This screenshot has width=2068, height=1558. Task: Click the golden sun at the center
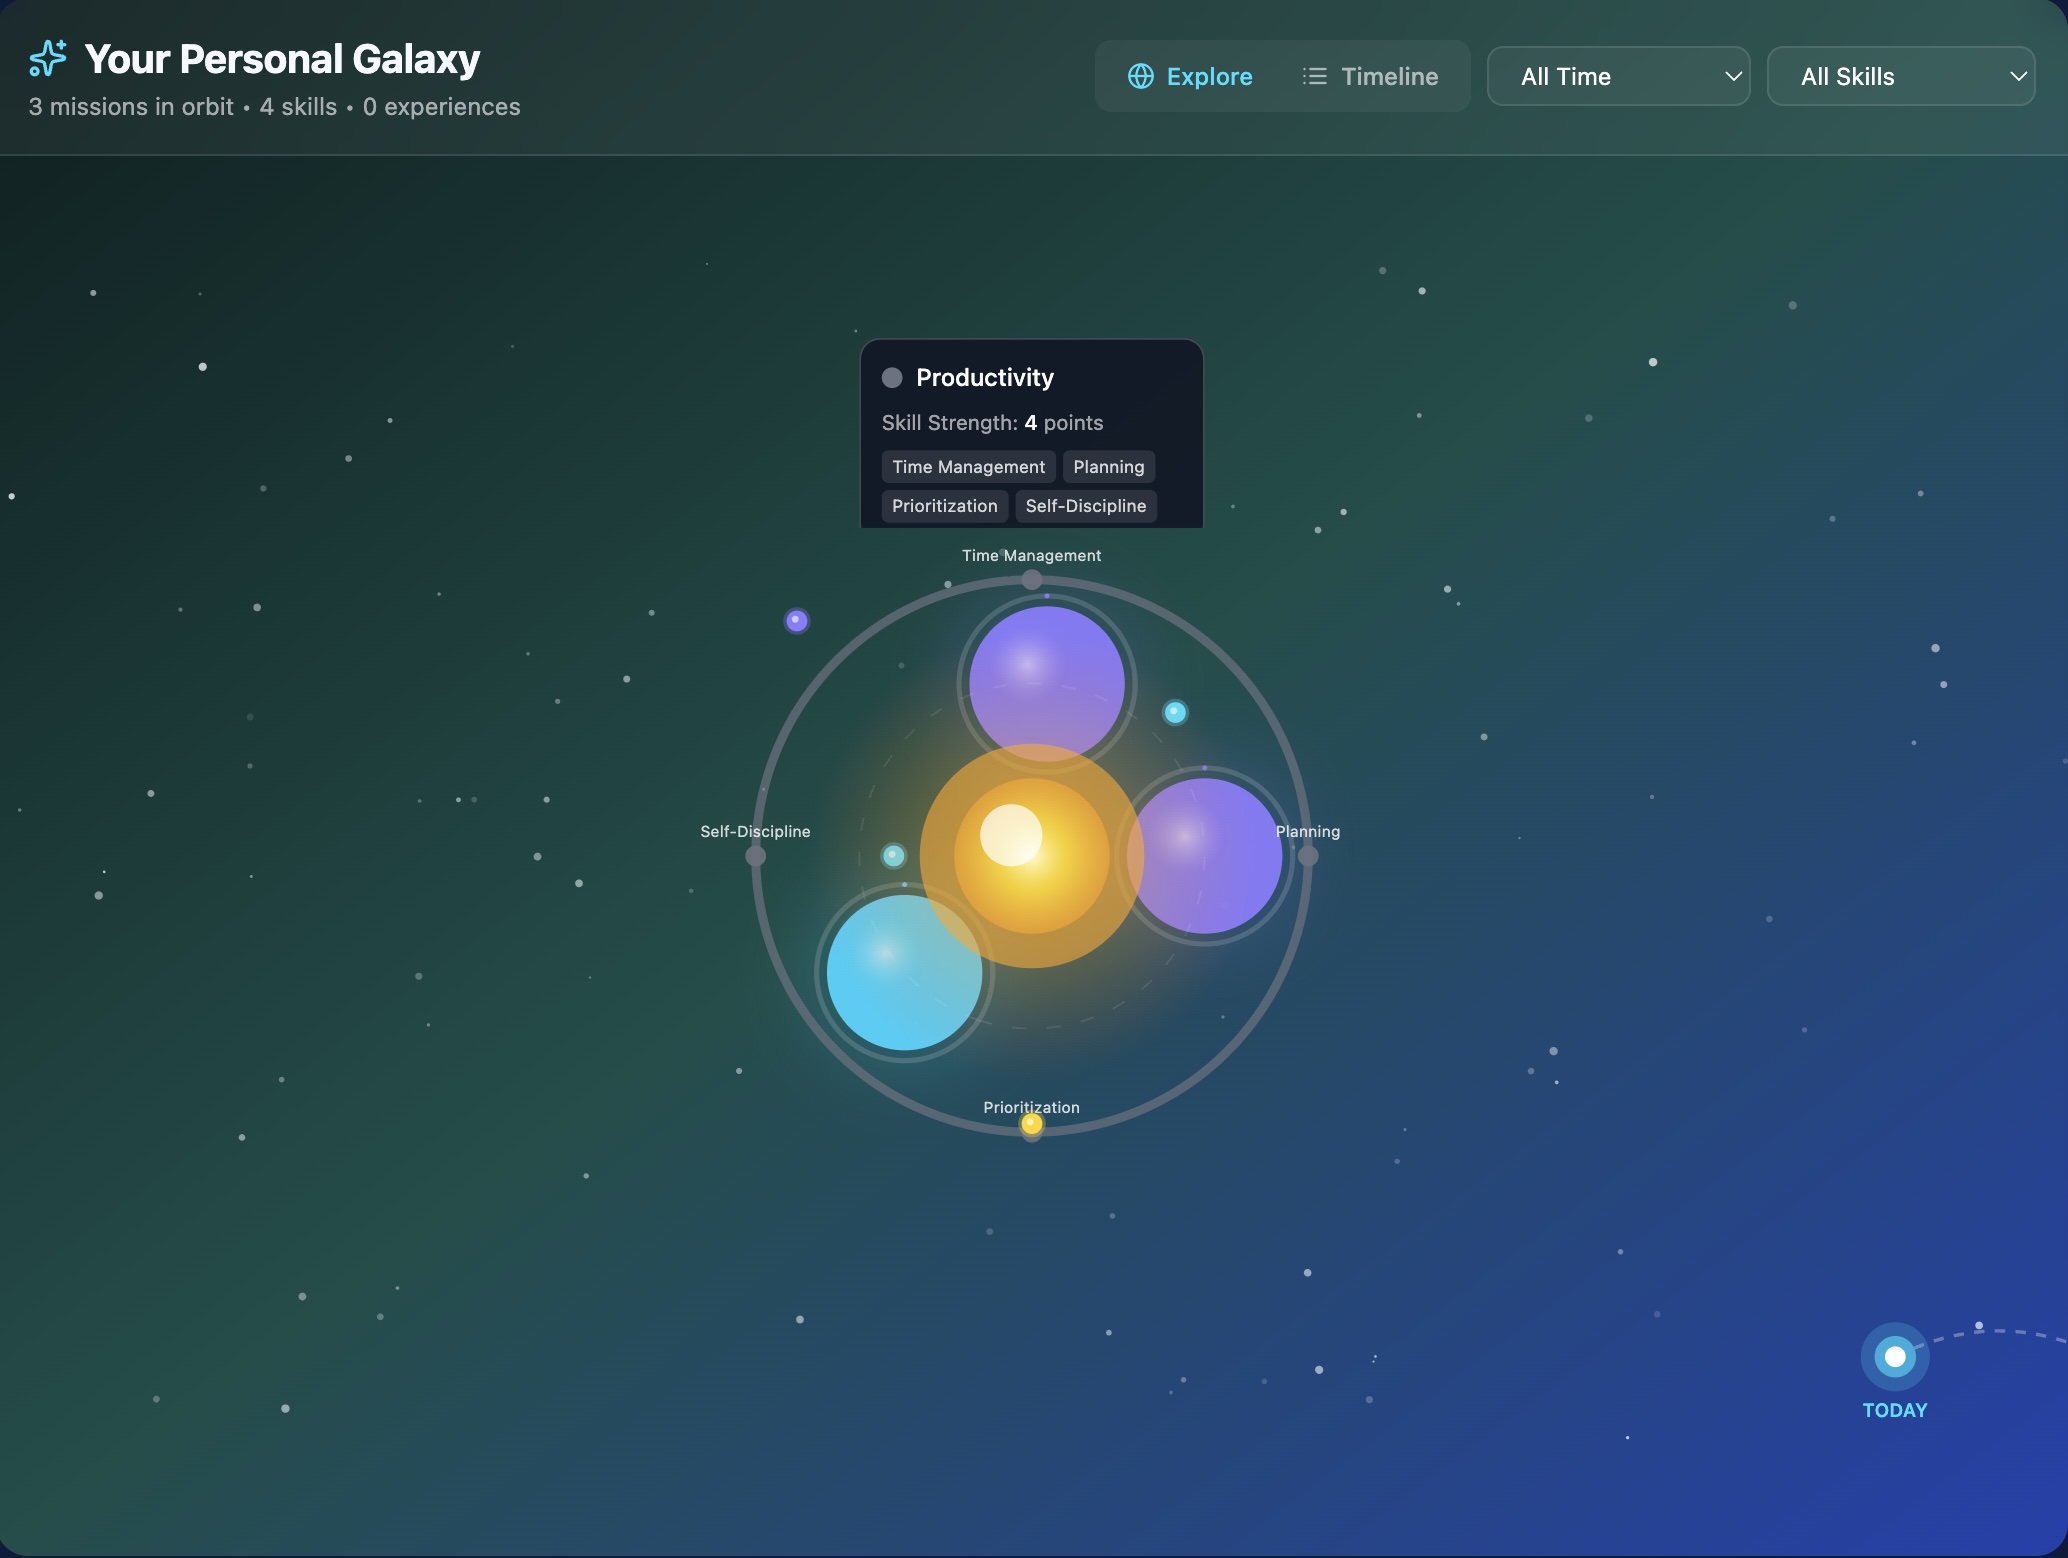pos(1031,856)
